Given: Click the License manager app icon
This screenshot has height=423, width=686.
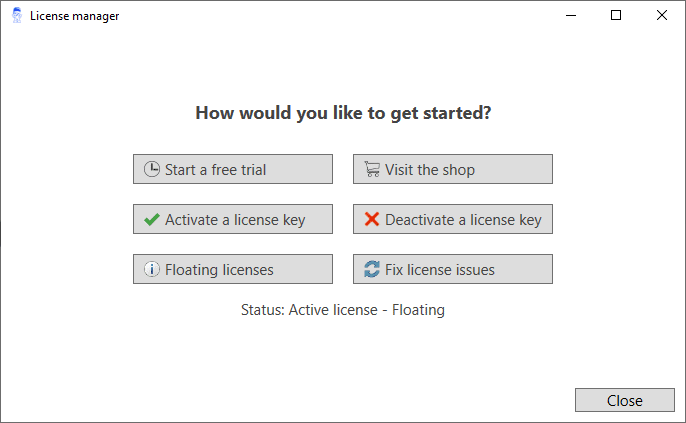Looking at the screenshot, I should point(16,15).
